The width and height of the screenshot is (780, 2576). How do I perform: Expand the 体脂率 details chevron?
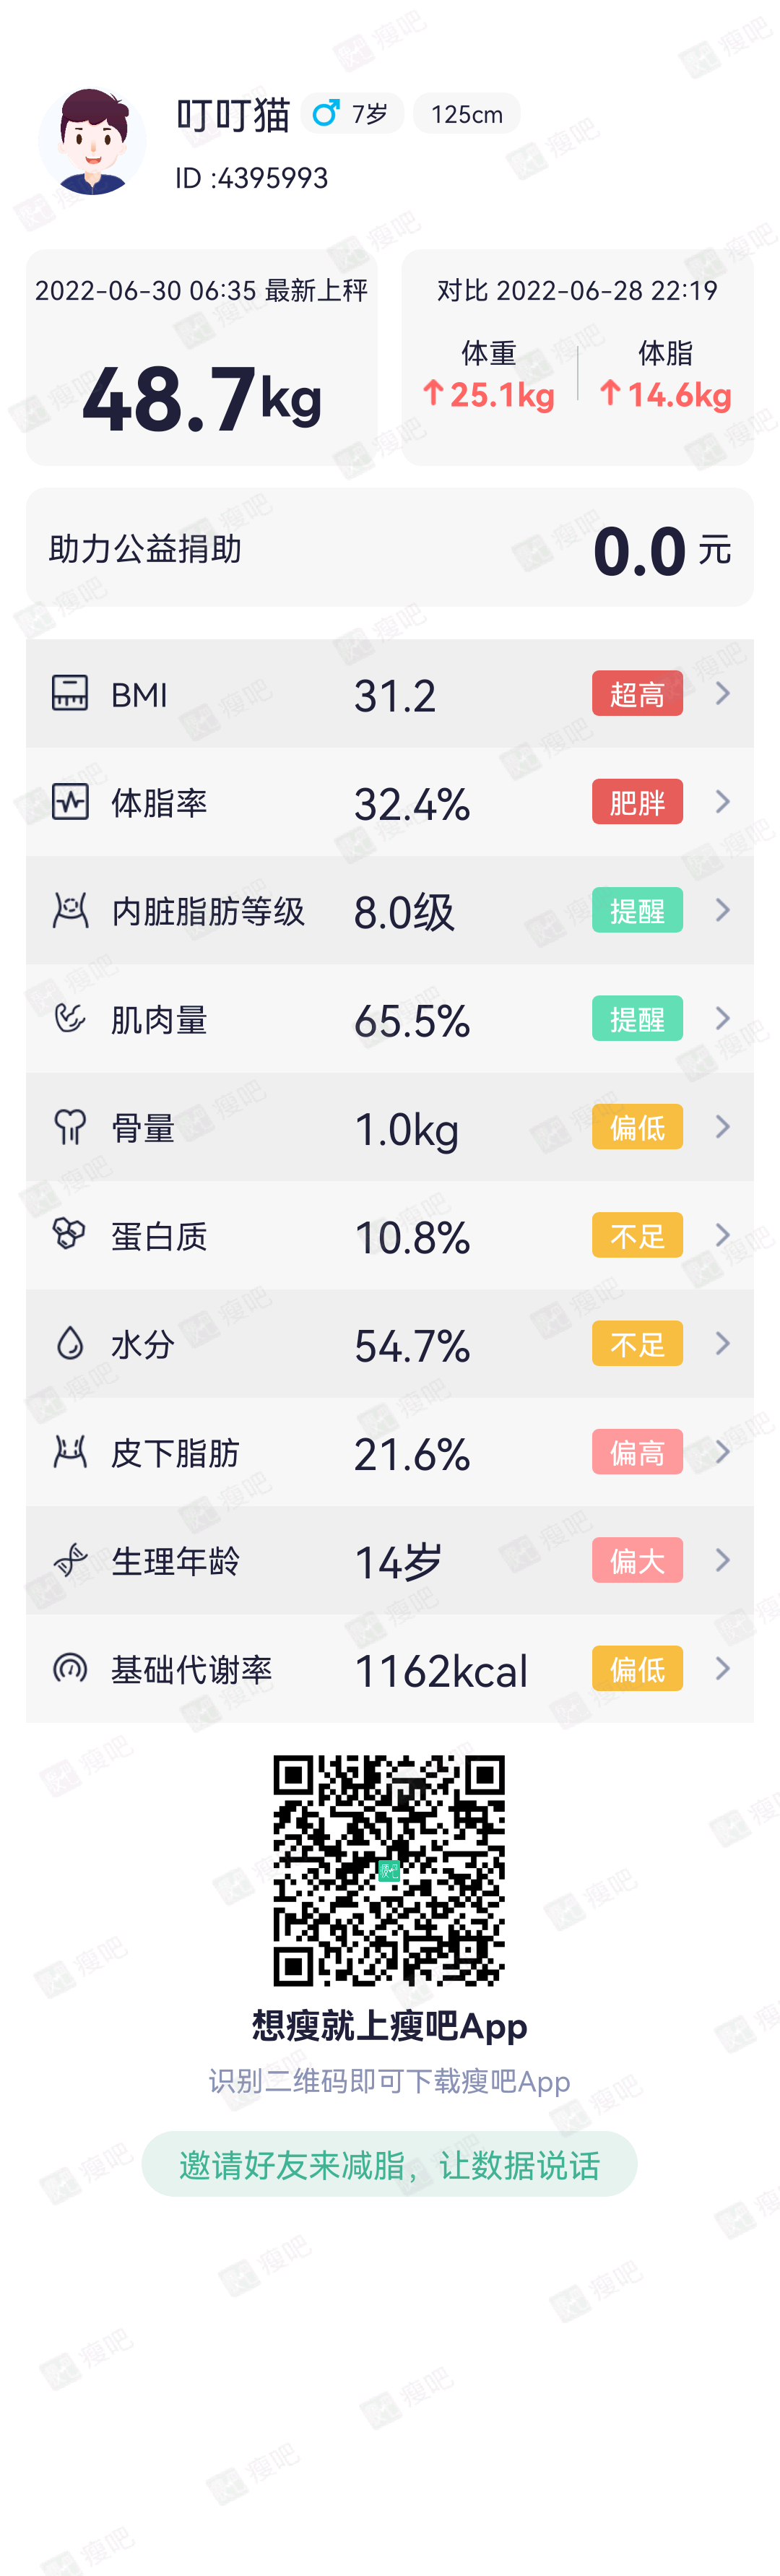[723, 801]
